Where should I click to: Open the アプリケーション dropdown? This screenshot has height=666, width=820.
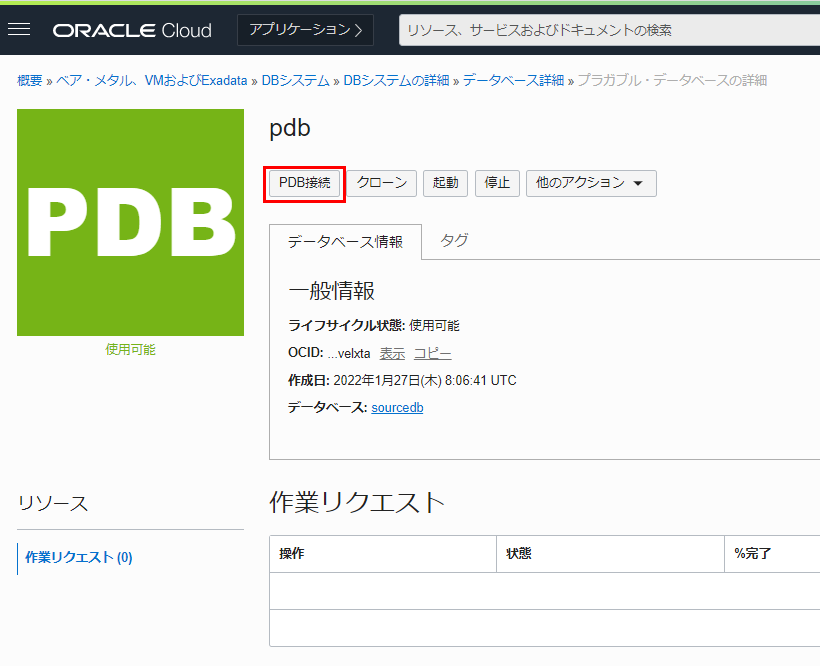coord(305,30)
